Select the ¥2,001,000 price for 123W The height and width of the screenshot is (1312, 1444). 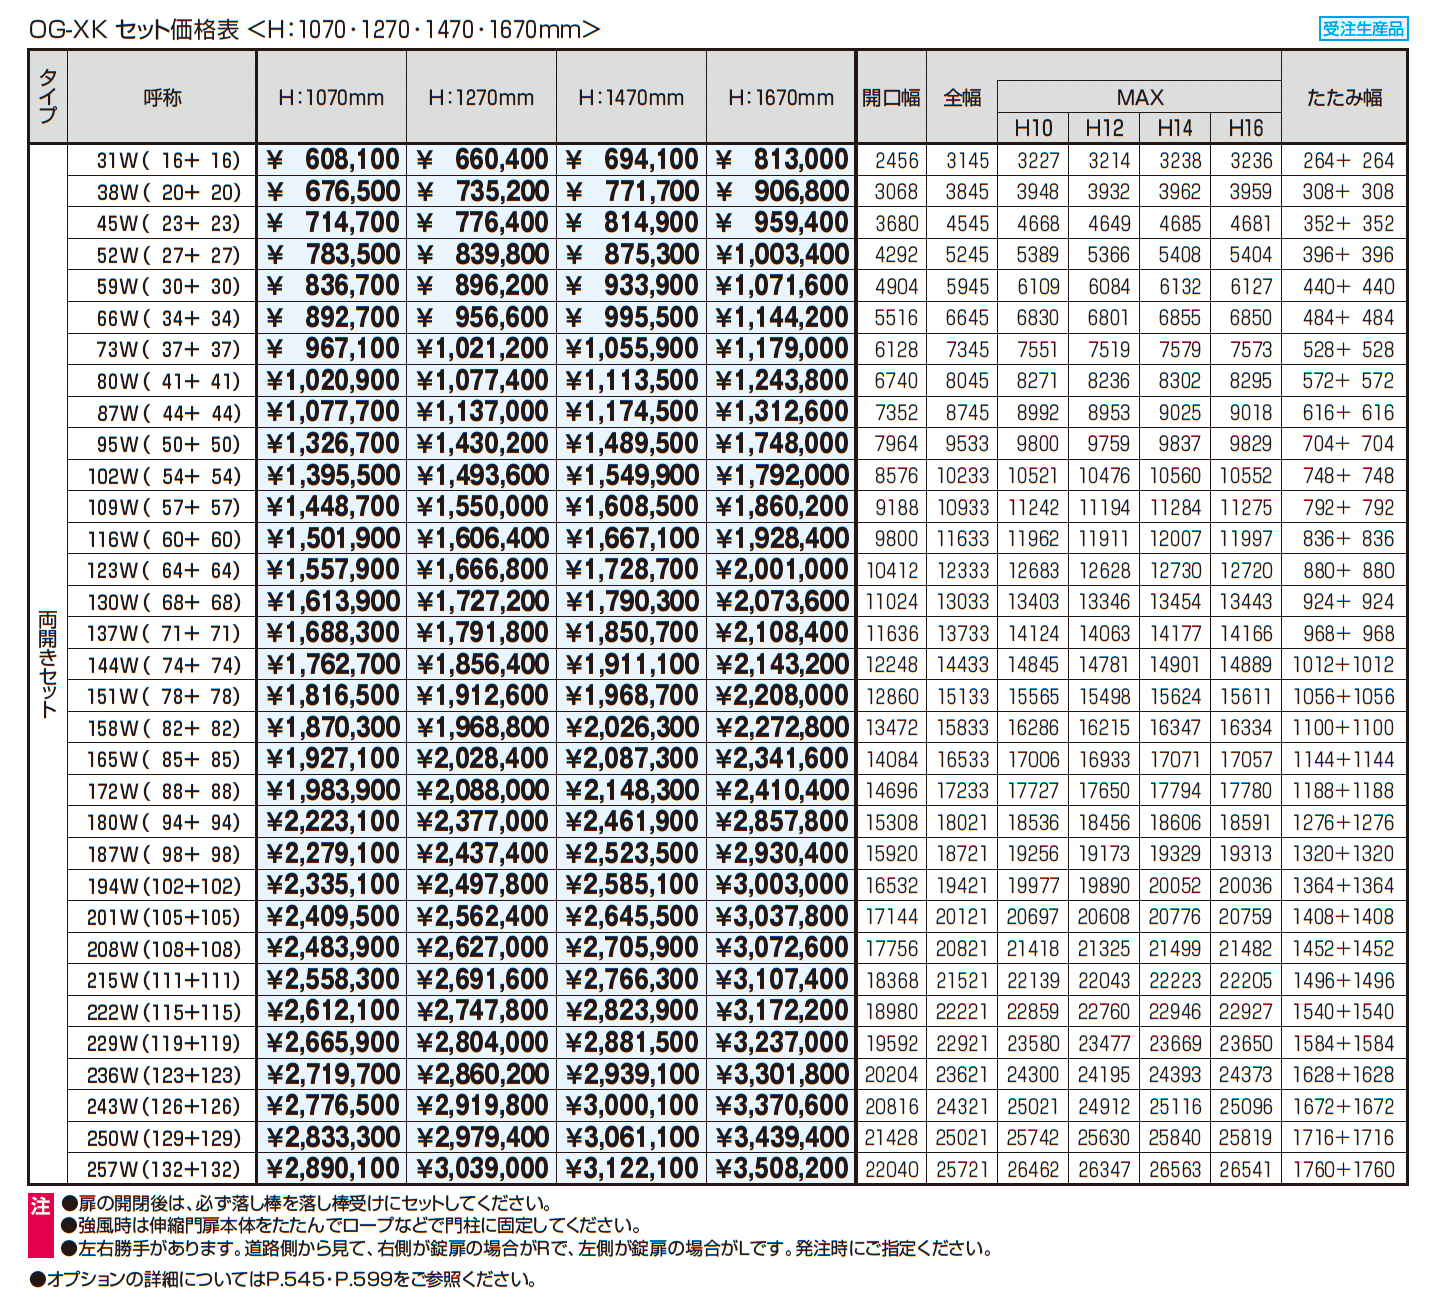coord(782,570)
